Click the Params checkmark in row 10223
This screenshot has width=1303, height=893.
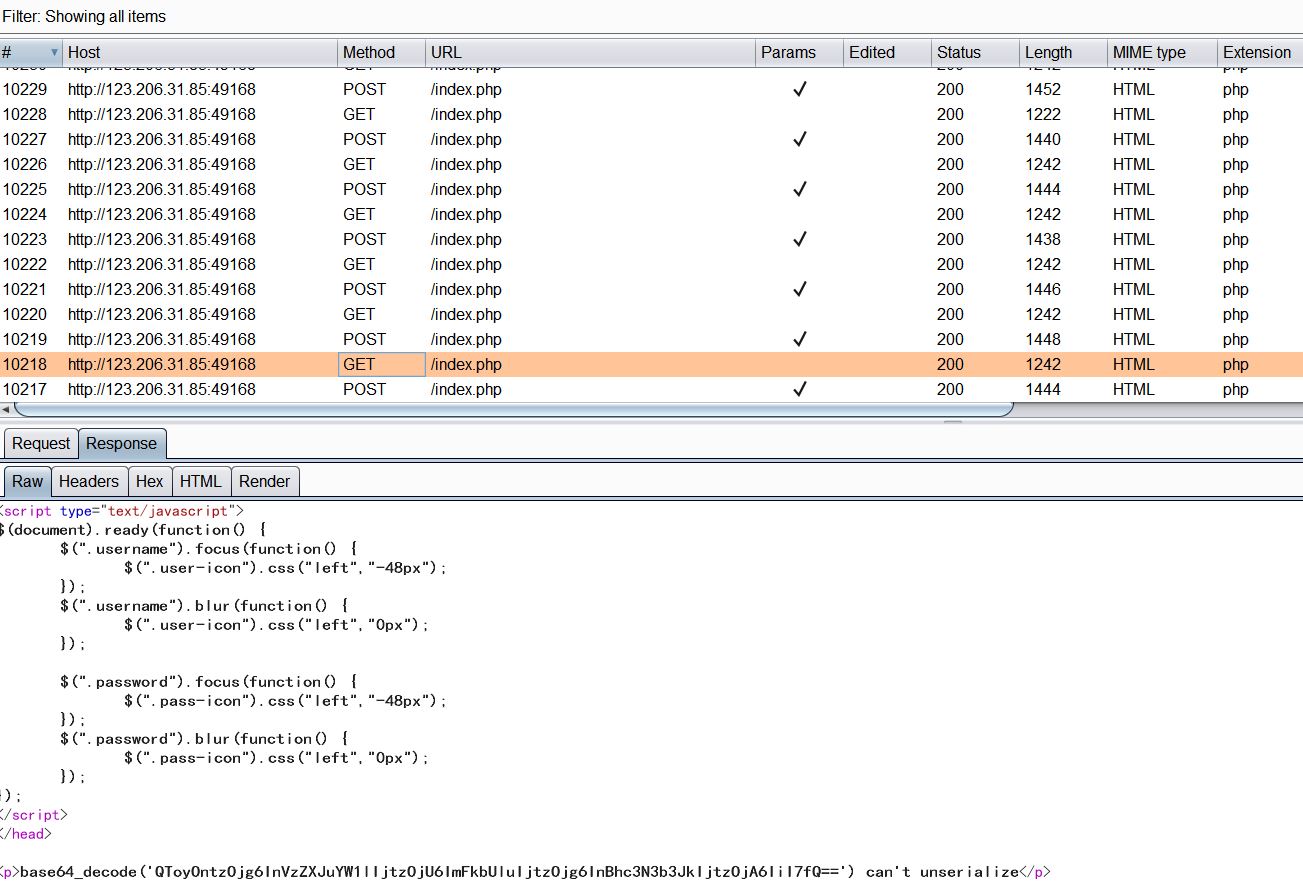[799, 239]
